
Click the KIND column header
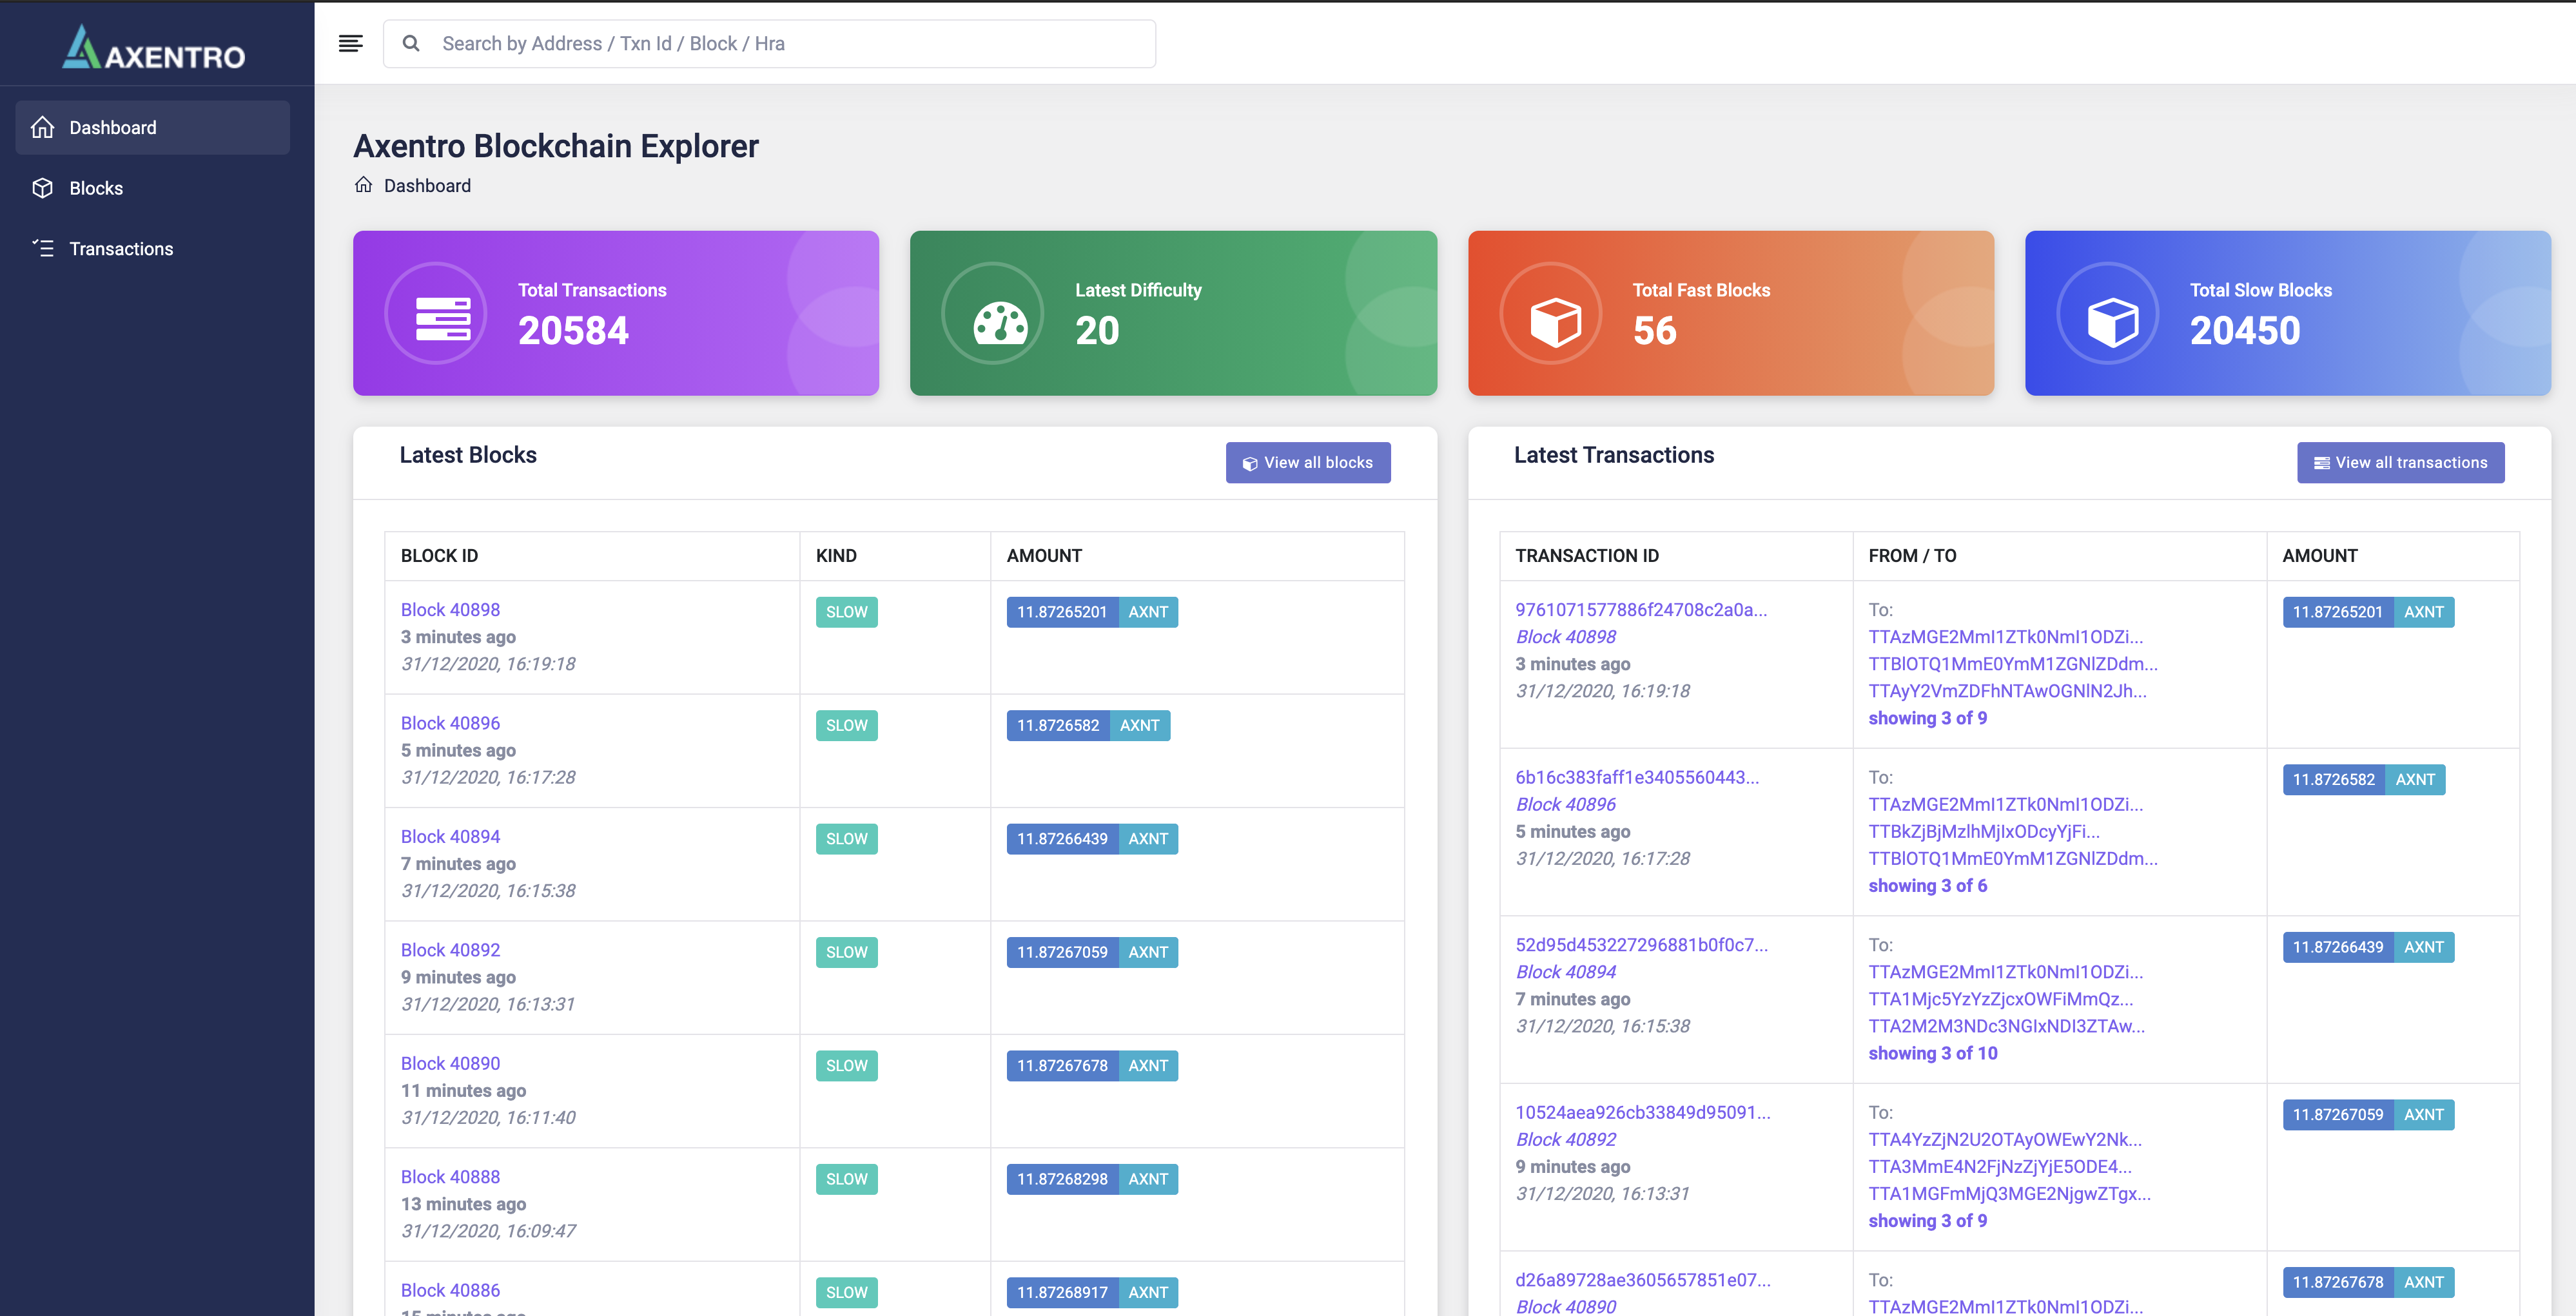(836, 555)
